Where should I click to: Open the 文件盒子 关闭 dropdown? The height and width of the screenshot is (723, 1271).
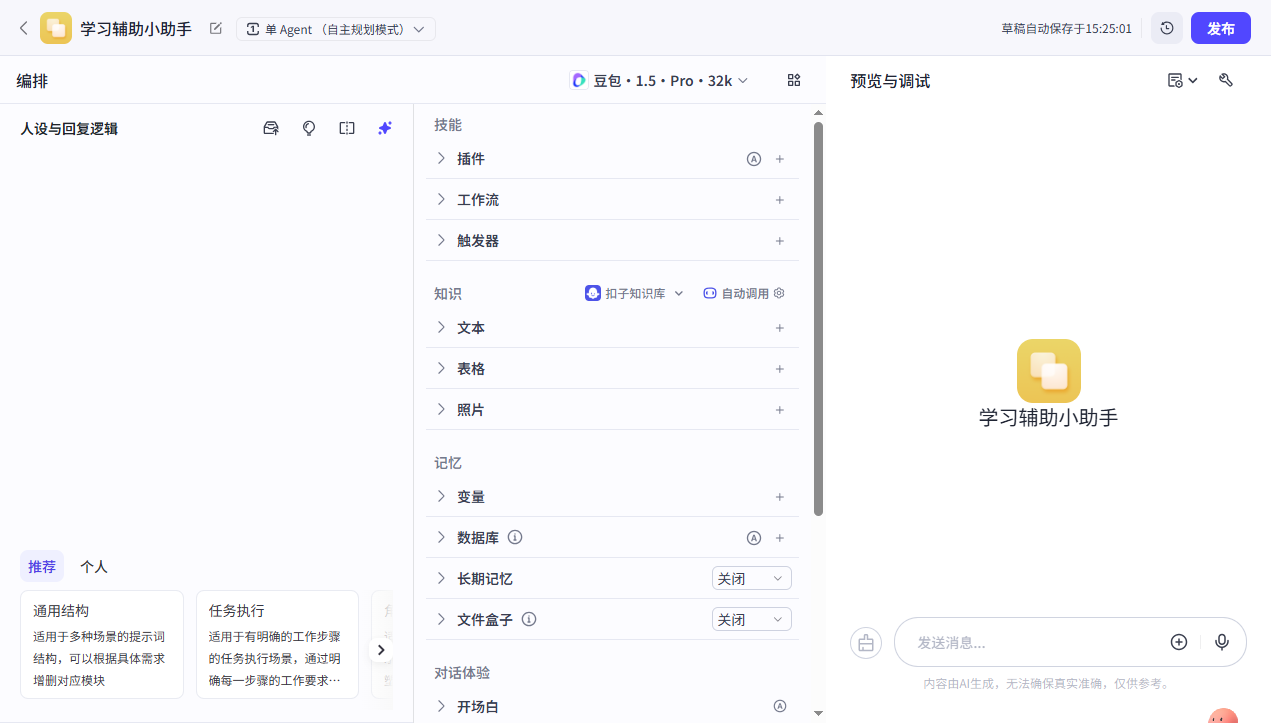(x=751, y=619)
